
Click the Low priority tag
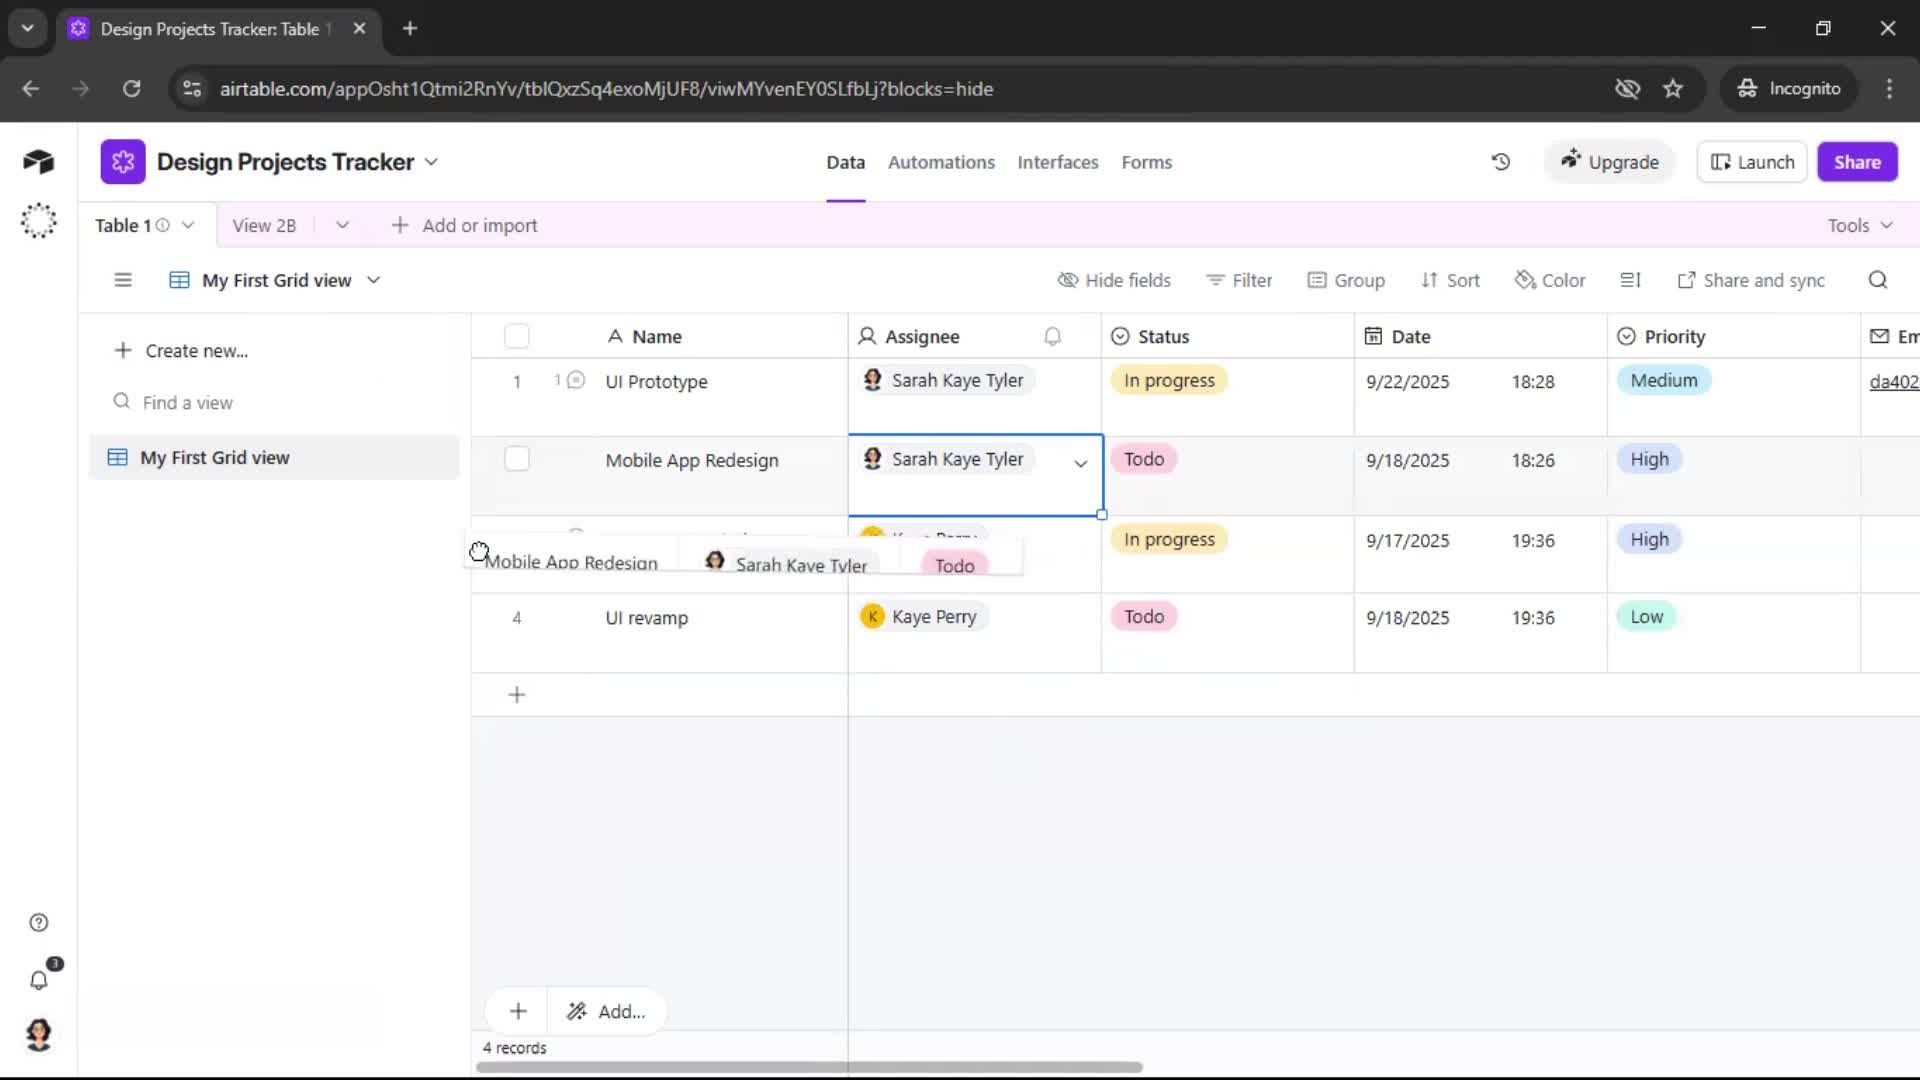[1646, 617]
